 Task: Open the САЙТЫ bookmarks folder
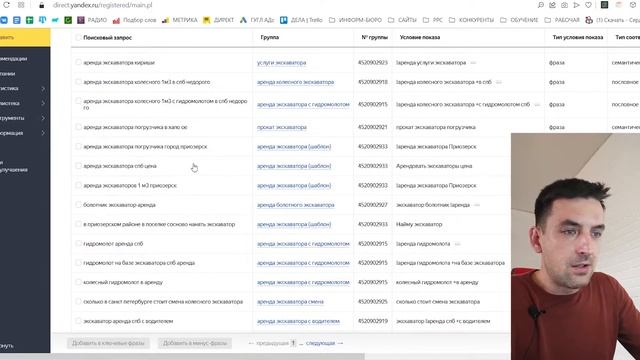pos(402,20)
